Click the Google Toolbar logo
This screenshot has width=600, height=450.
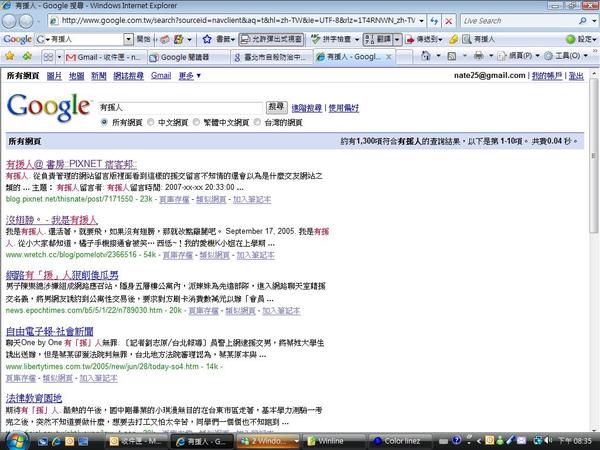tap(17, 39)
